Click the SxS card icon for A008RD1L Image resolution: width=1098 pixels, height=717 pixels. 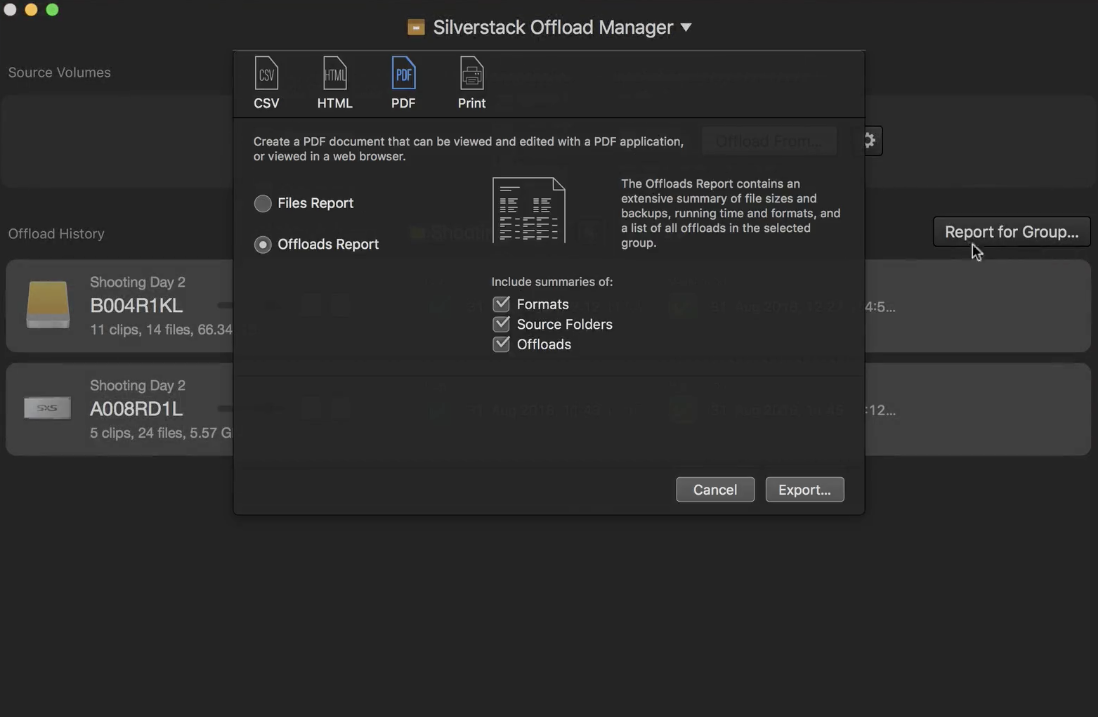pos(47,408)
